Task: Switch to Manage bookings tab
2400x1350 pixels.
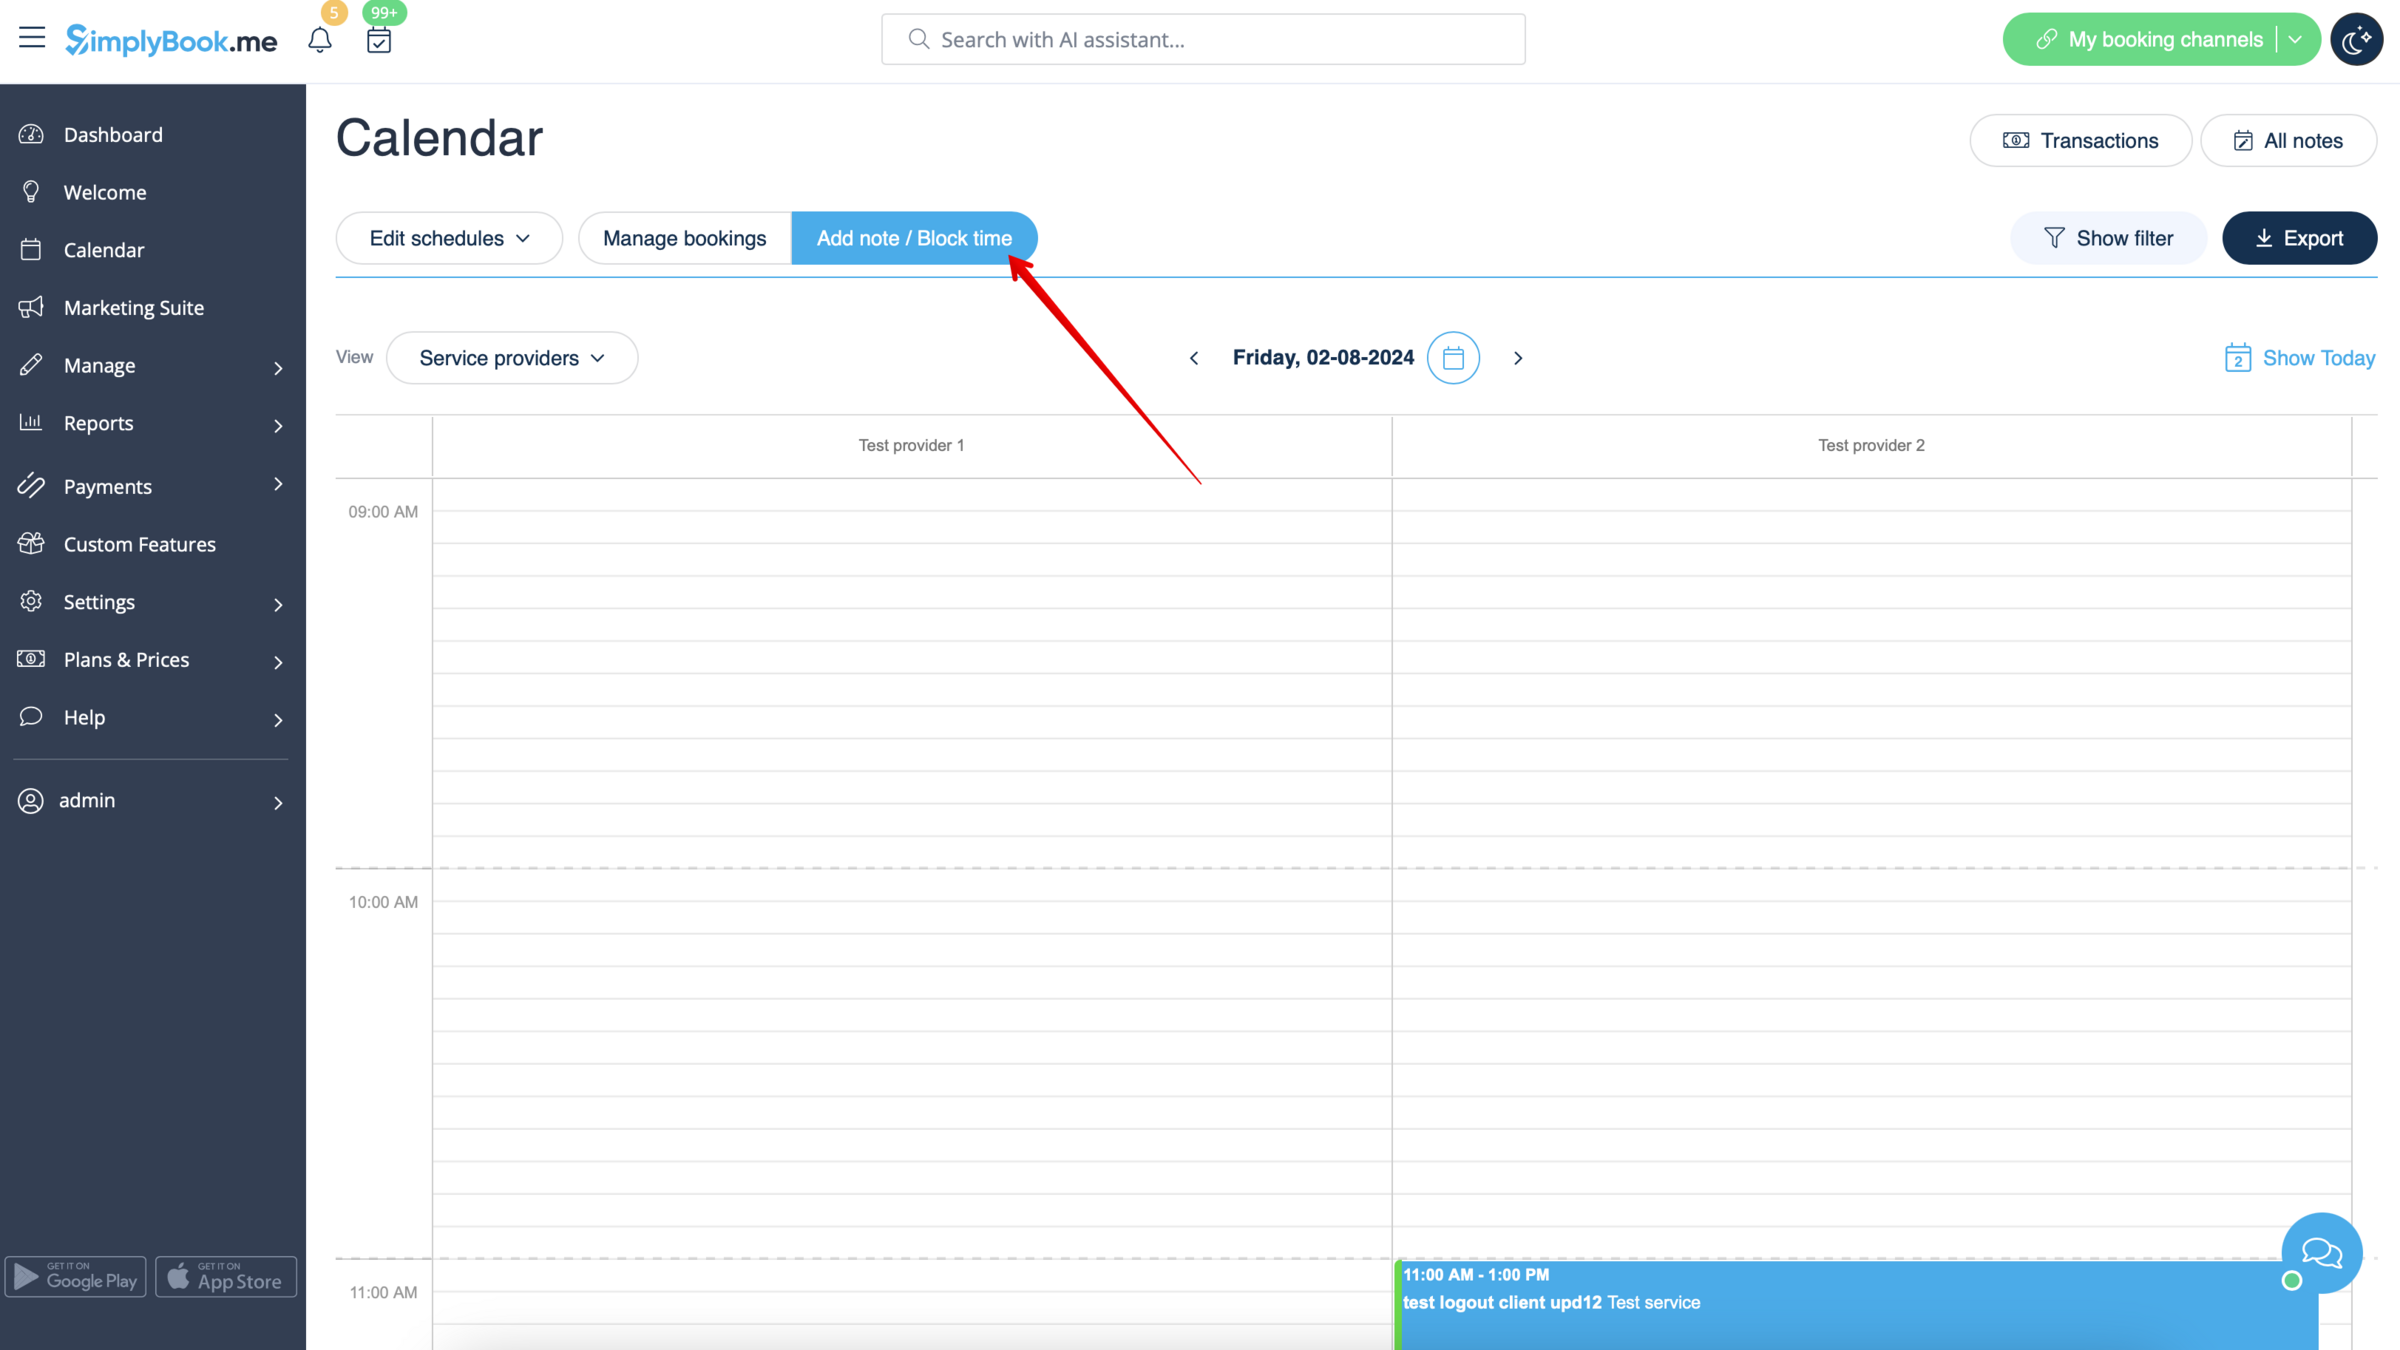Action: point(684,237)
